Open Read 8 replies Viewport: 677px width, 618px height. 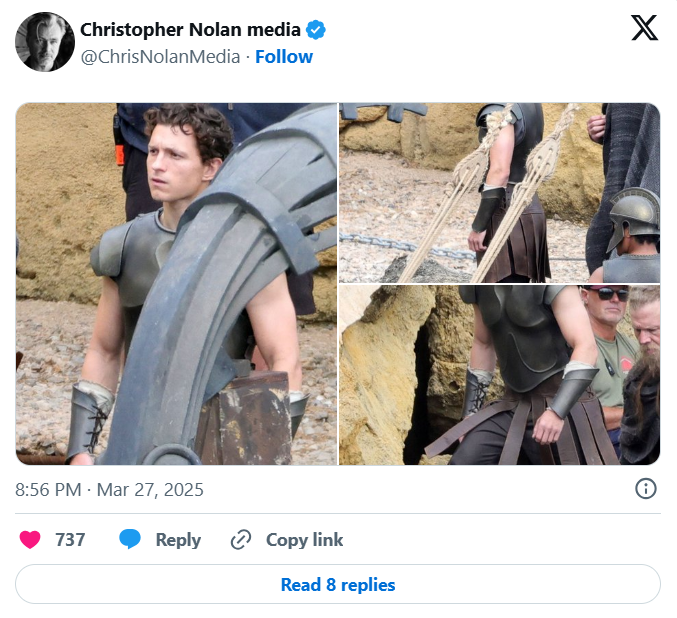click(x=338, y=585)
